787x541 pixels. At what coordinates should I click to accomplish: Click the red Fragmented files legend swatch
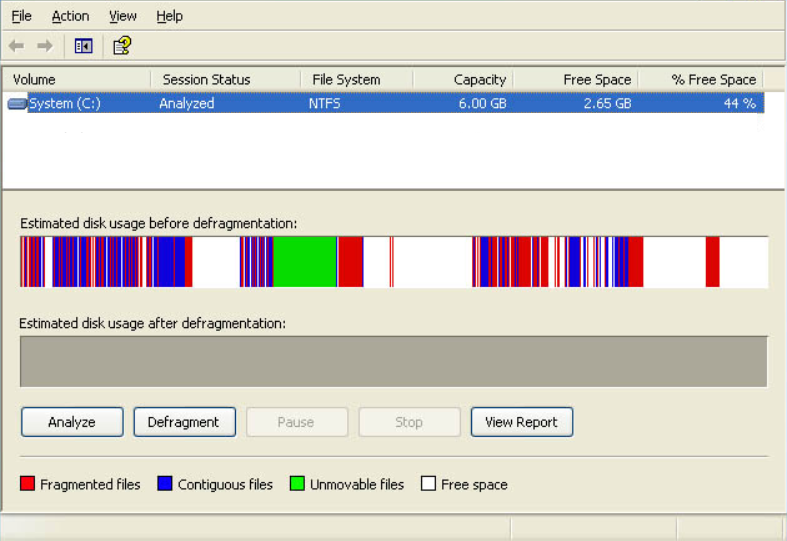[28, 484]
